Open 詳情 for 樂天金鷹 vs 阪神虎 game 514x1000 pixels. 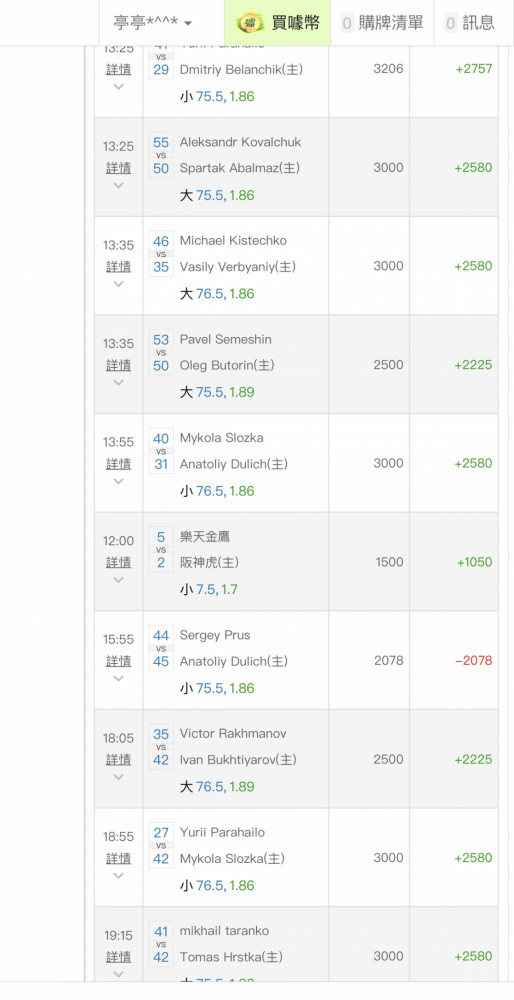119,562
